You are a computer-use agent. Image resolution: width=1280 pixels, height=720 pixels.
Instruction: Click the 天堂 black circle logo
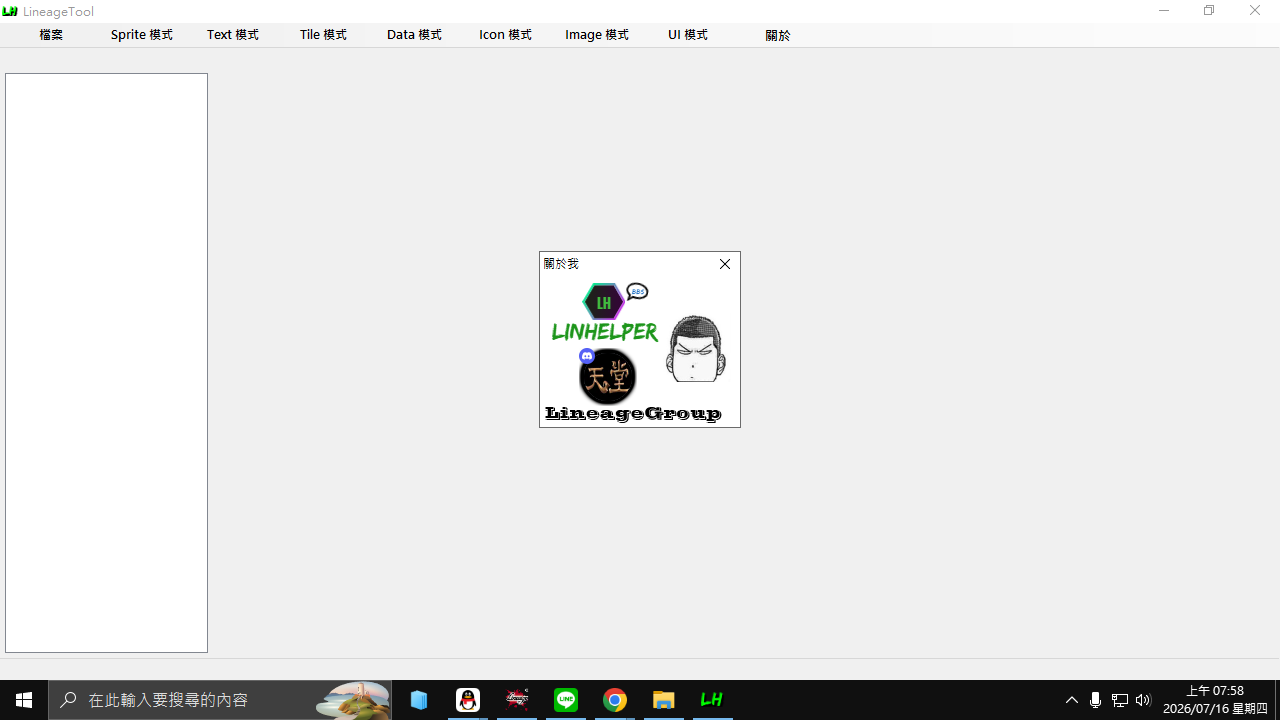click(x=608, y=377)
